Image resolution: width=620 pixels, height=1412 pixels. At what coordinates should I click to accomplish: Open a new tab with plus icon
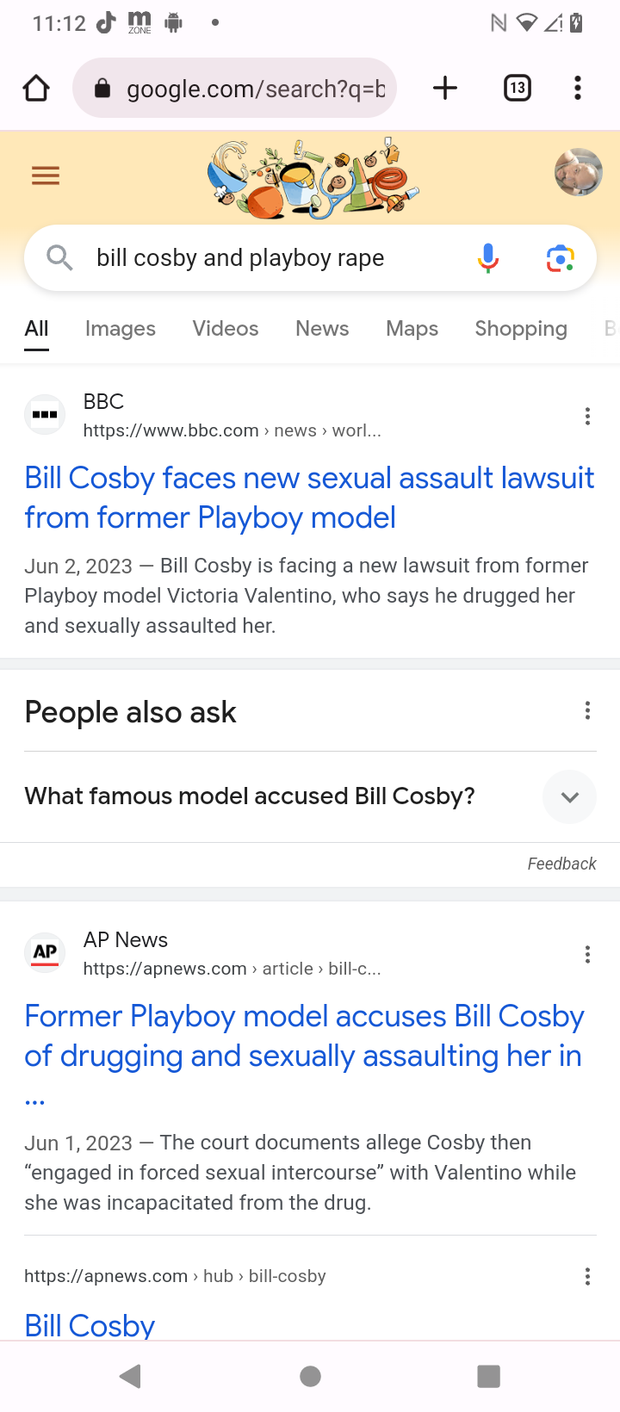coord(445,88)
